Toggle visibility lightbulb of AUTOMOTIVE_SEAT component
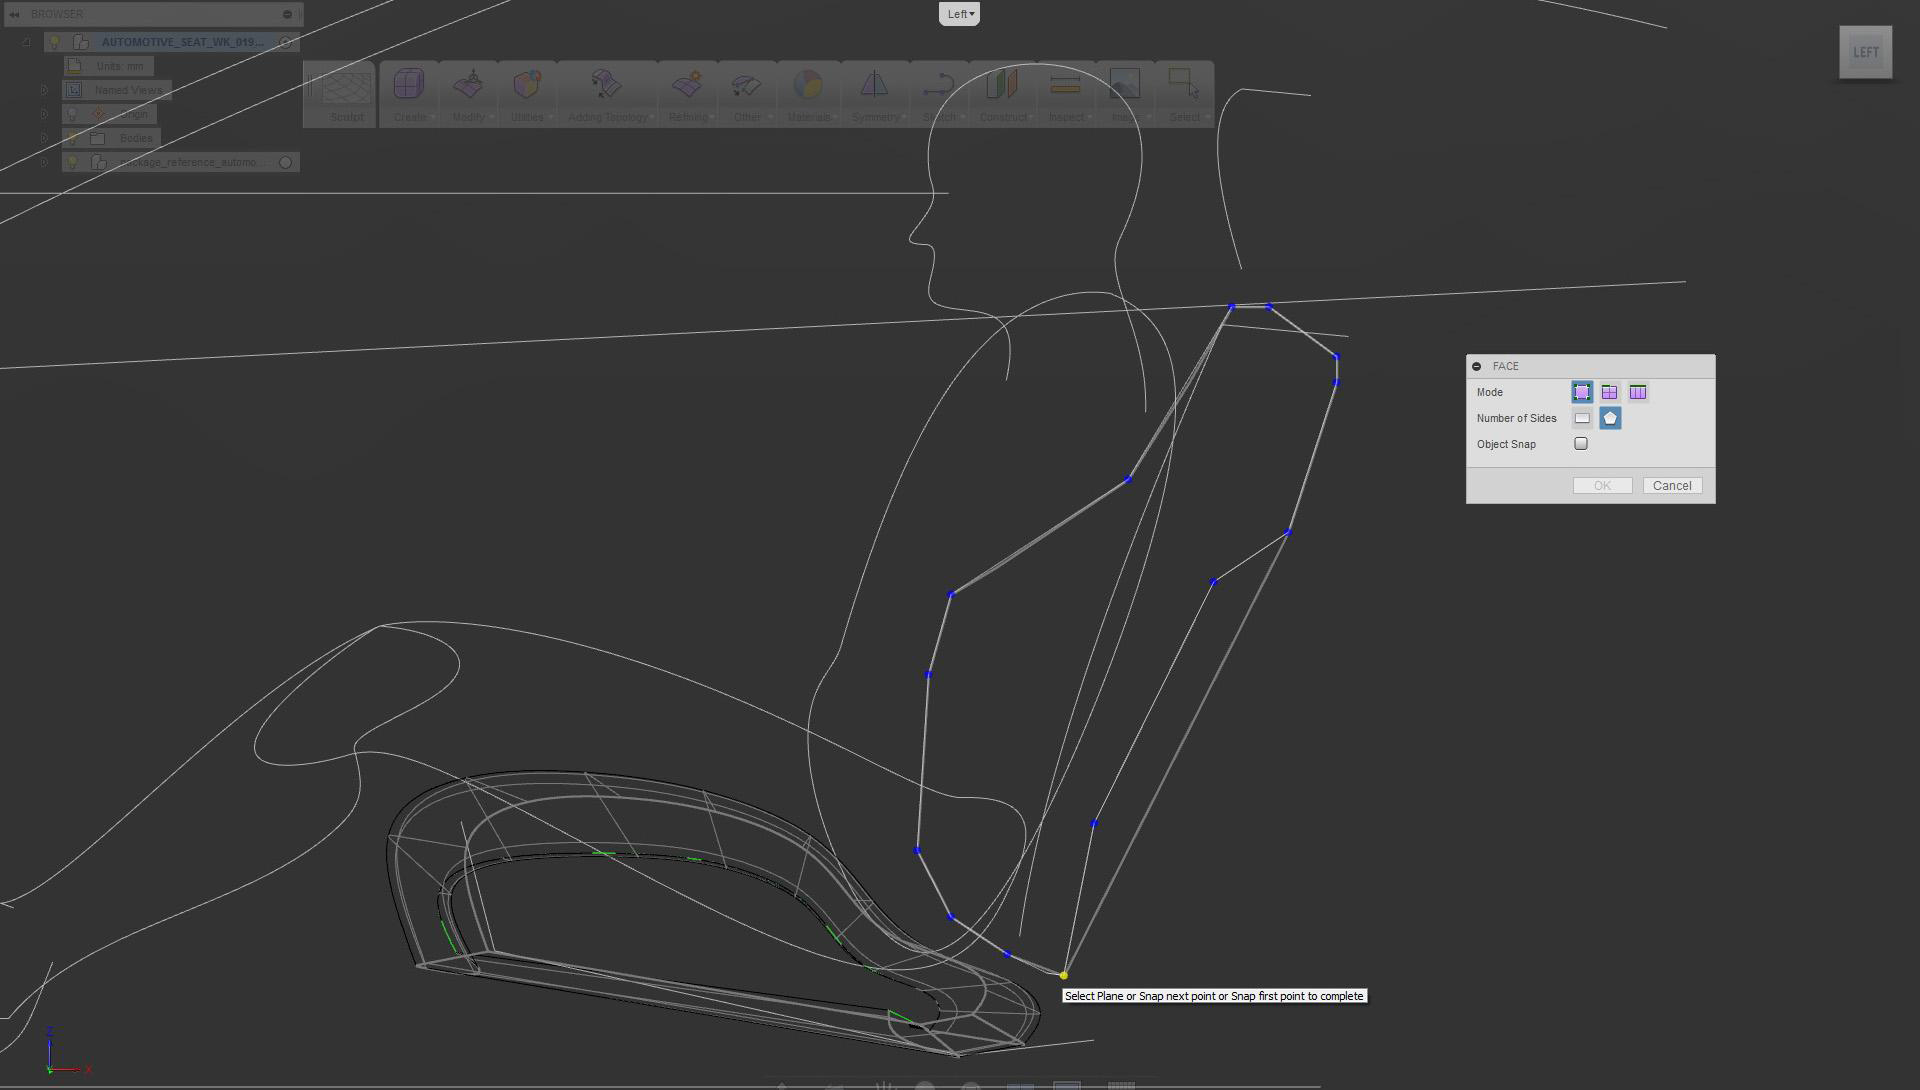 pyautogui.click(x=56, y=42)
